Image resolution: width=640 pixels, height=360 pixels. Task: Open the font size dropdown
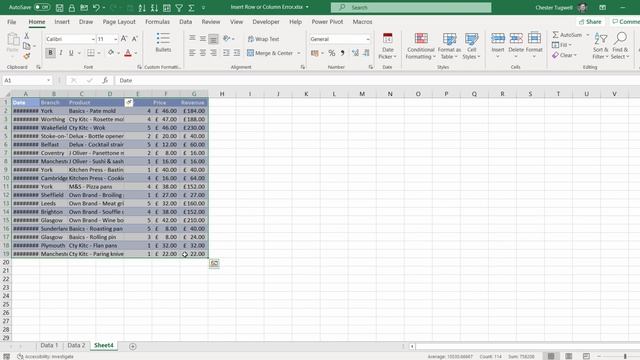tap(116, 39)
